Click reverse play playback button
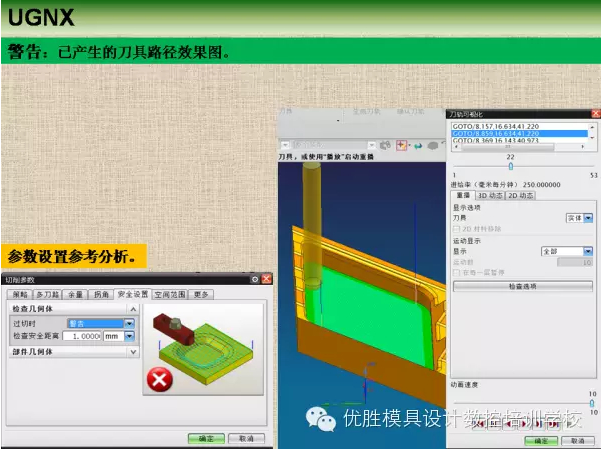The height and width of the screenshot is (449, 602). point(509,424)
